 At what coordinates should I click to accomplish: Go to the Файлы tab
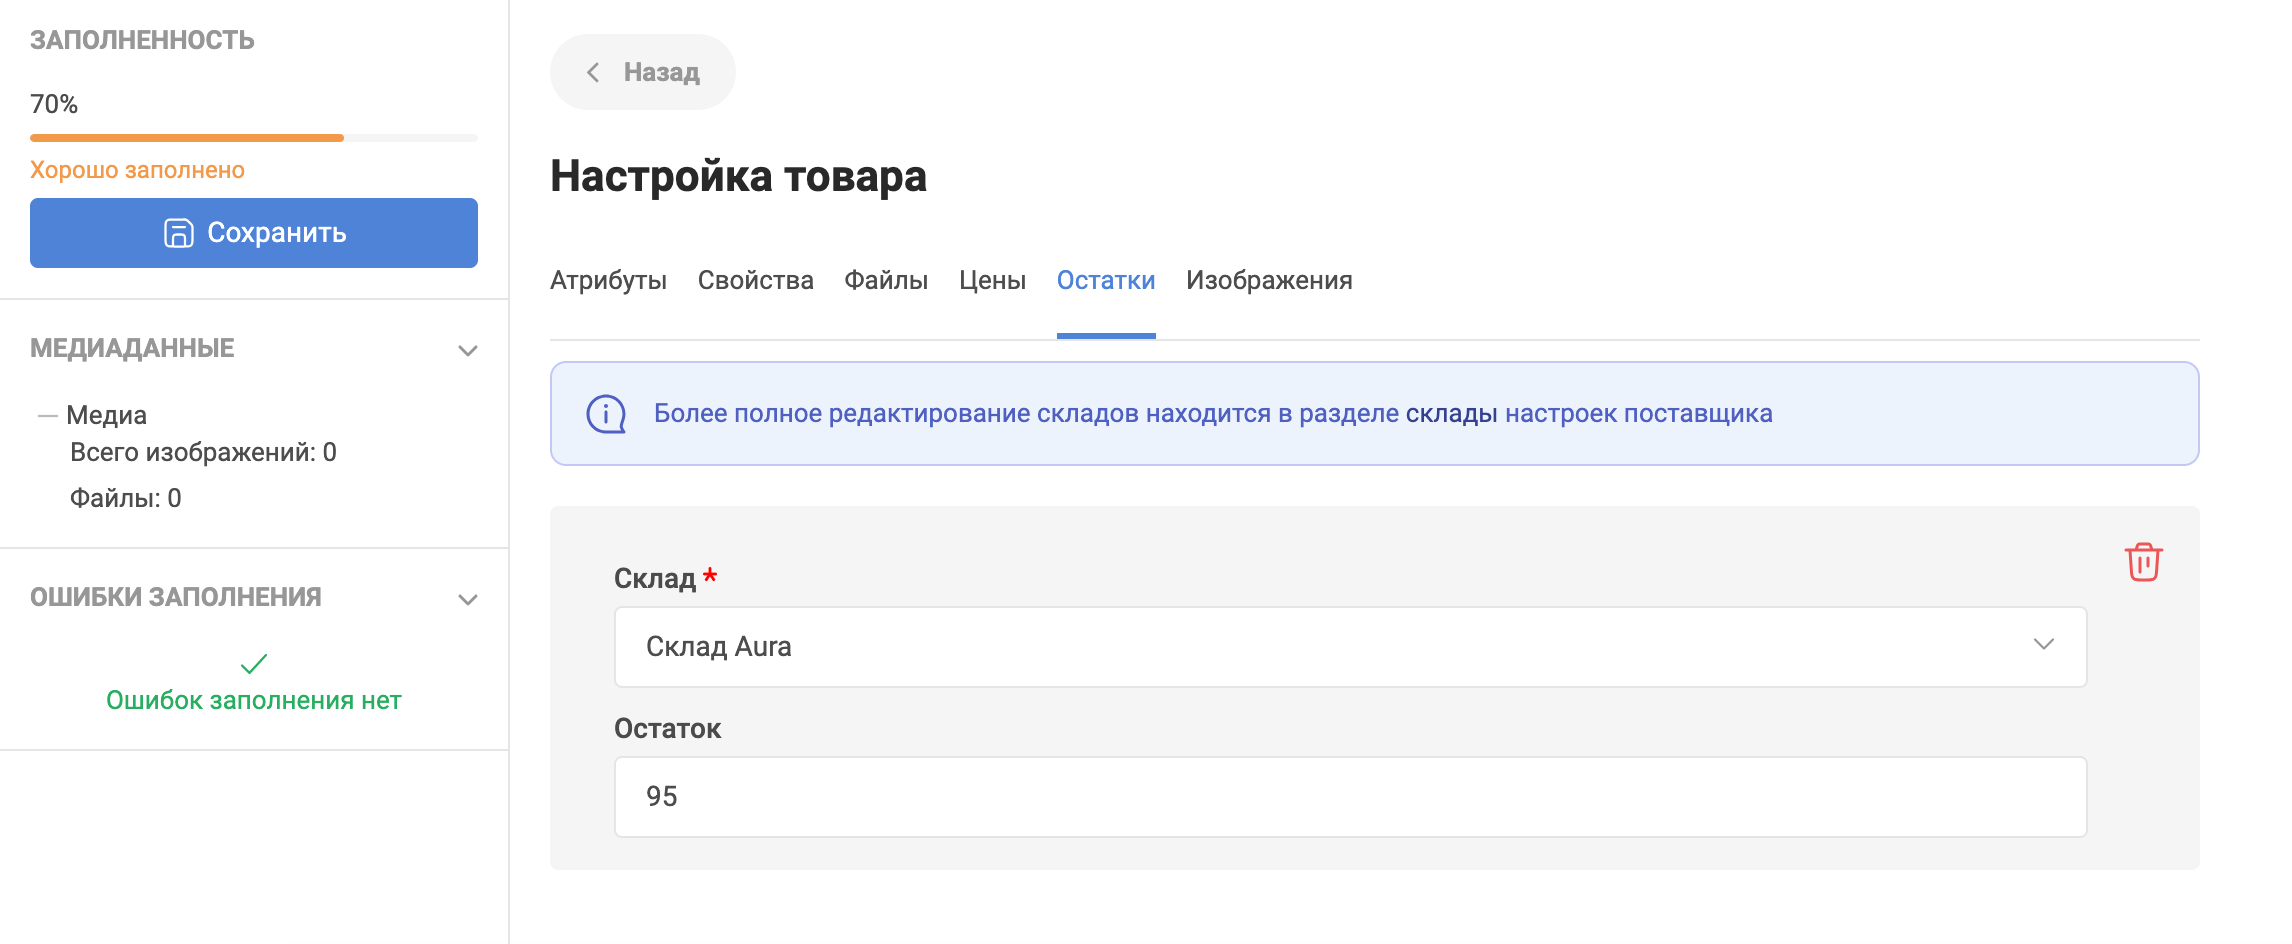pos(885,281)
